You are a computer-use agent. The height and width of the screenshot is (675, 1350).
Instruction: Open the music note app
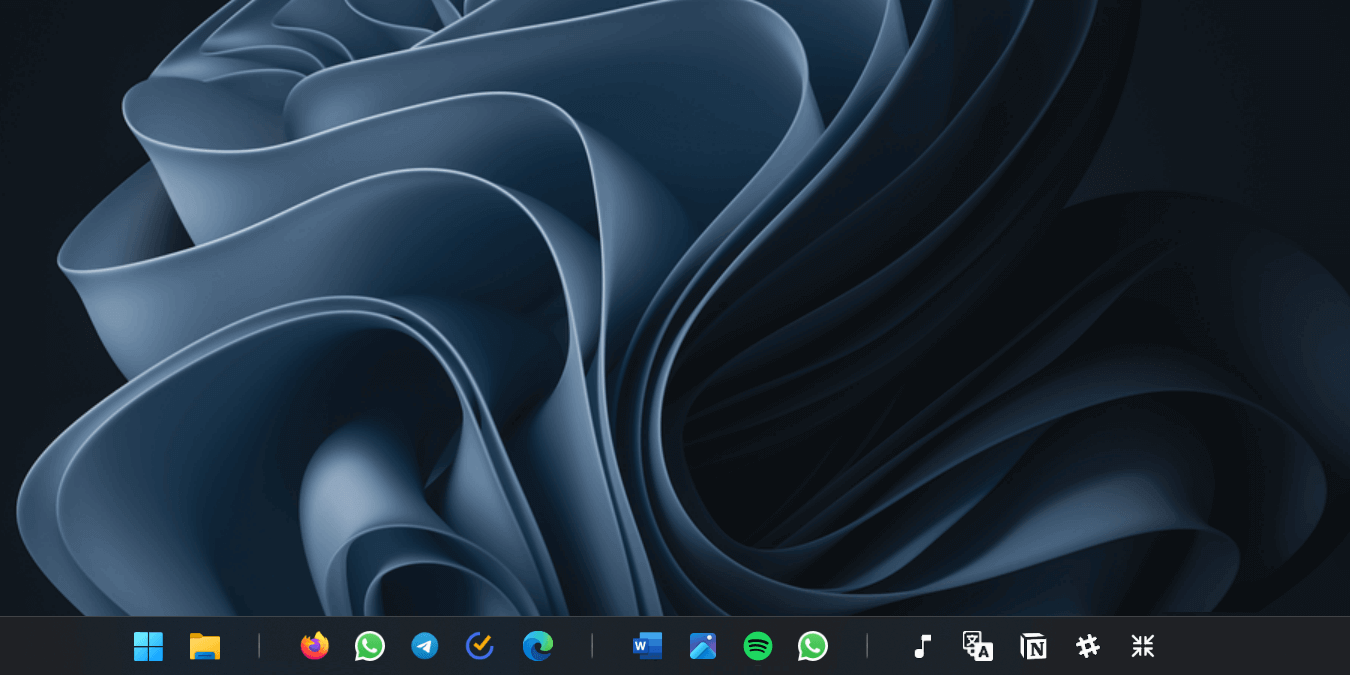pyautogui.click(x=923, y=646)
